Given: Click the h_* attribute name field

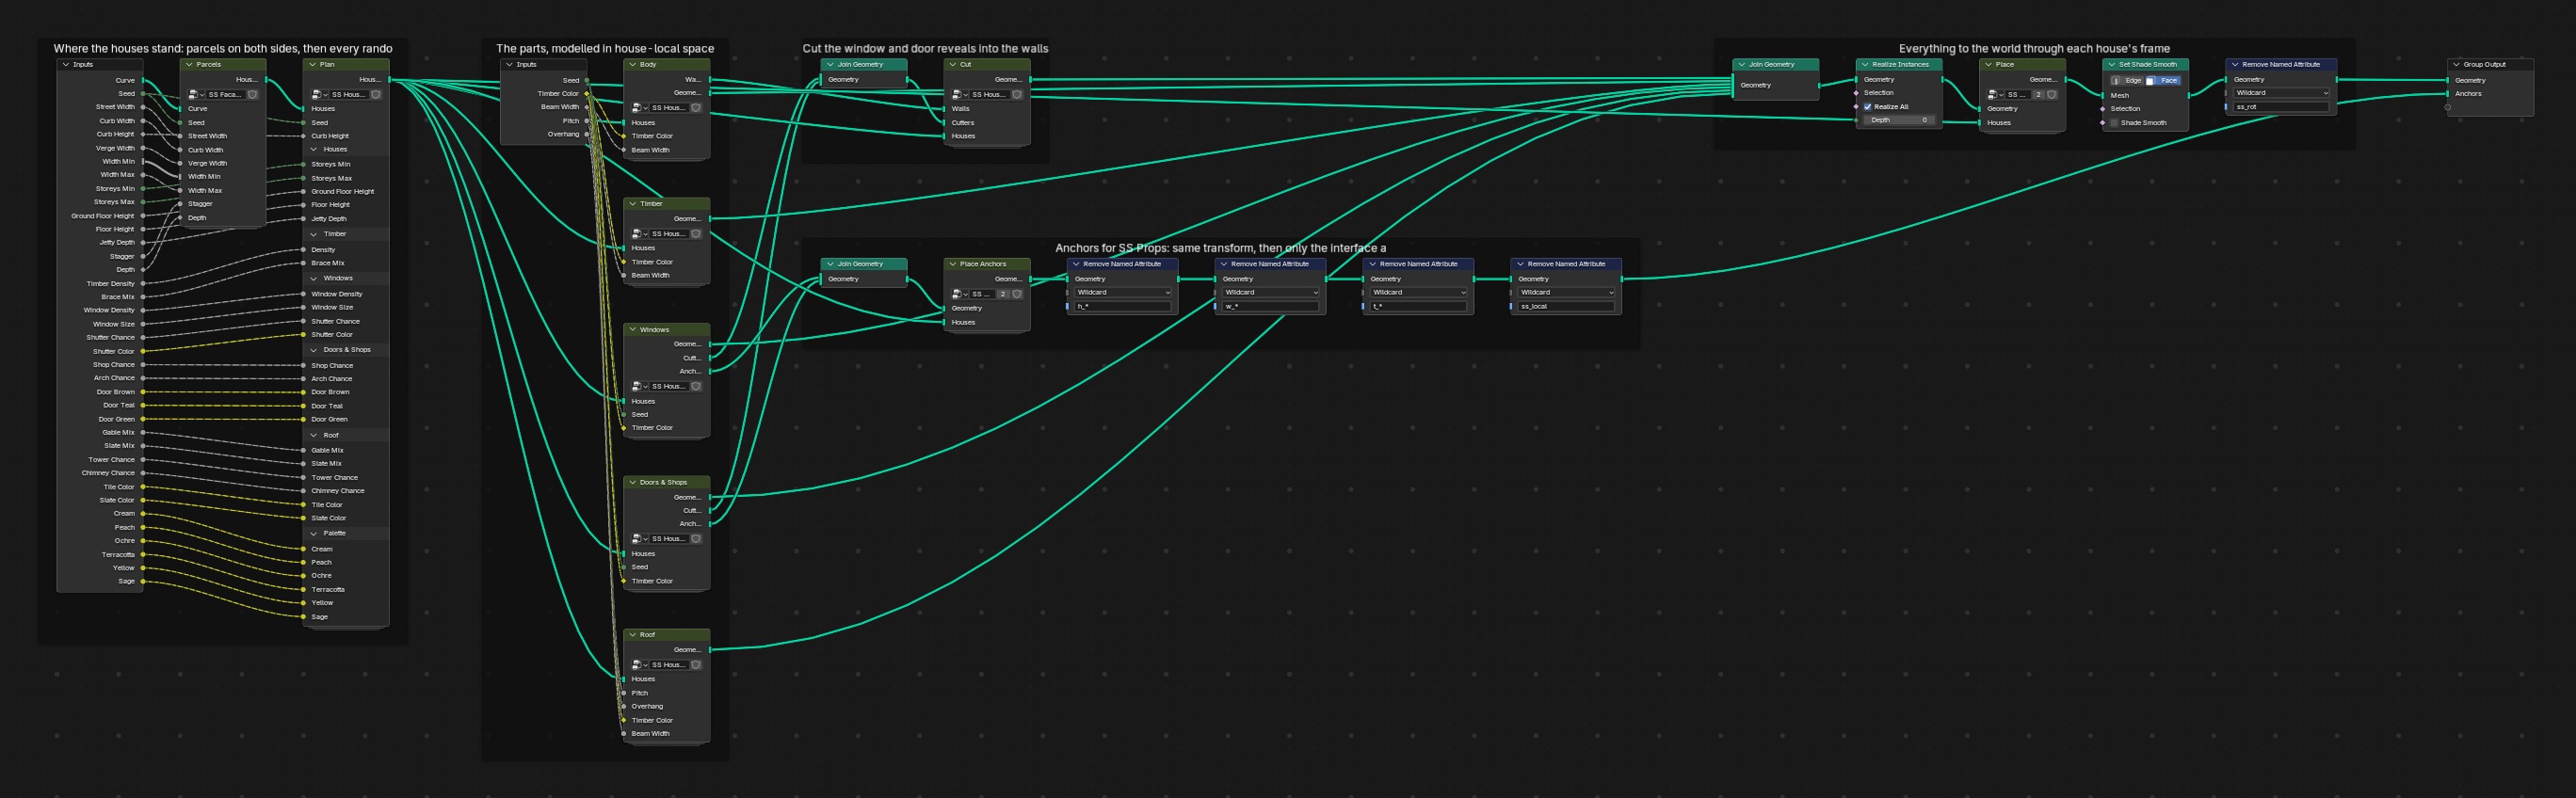Looking at the screenshot, I should [x=1123, y=306].
